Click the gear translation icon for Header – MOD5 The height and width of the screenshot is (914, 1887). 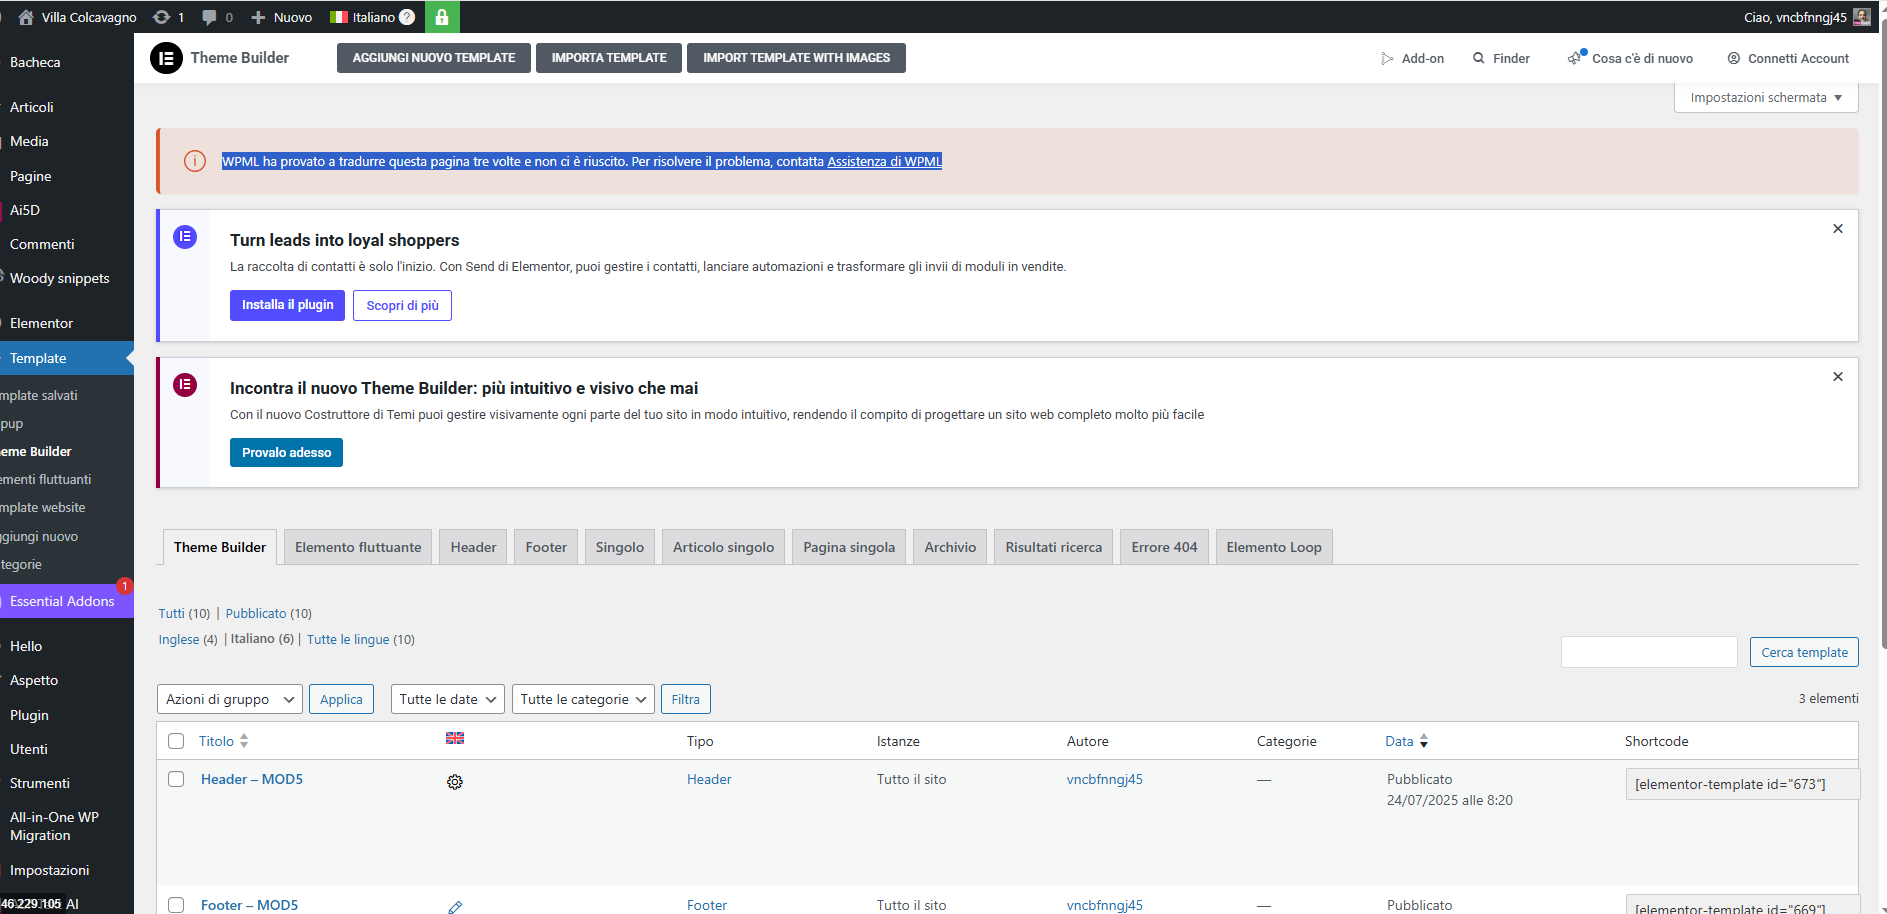pyautogui.click(x=455, y=782)
